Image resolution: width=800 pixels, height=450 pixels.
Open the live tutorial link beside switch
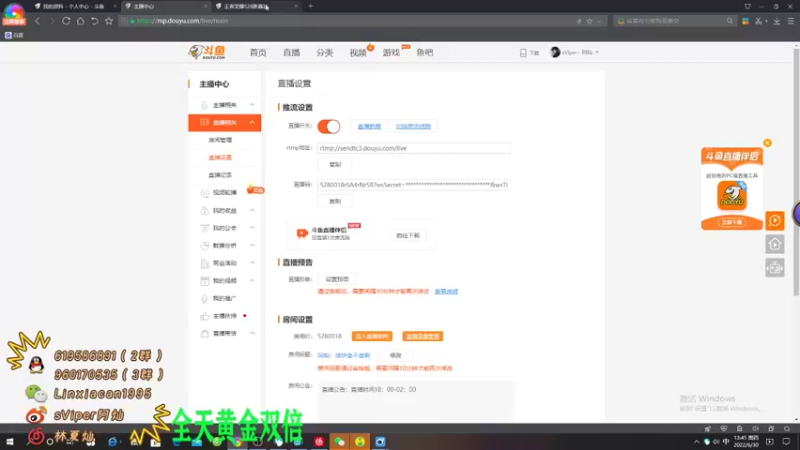(369, 126)
